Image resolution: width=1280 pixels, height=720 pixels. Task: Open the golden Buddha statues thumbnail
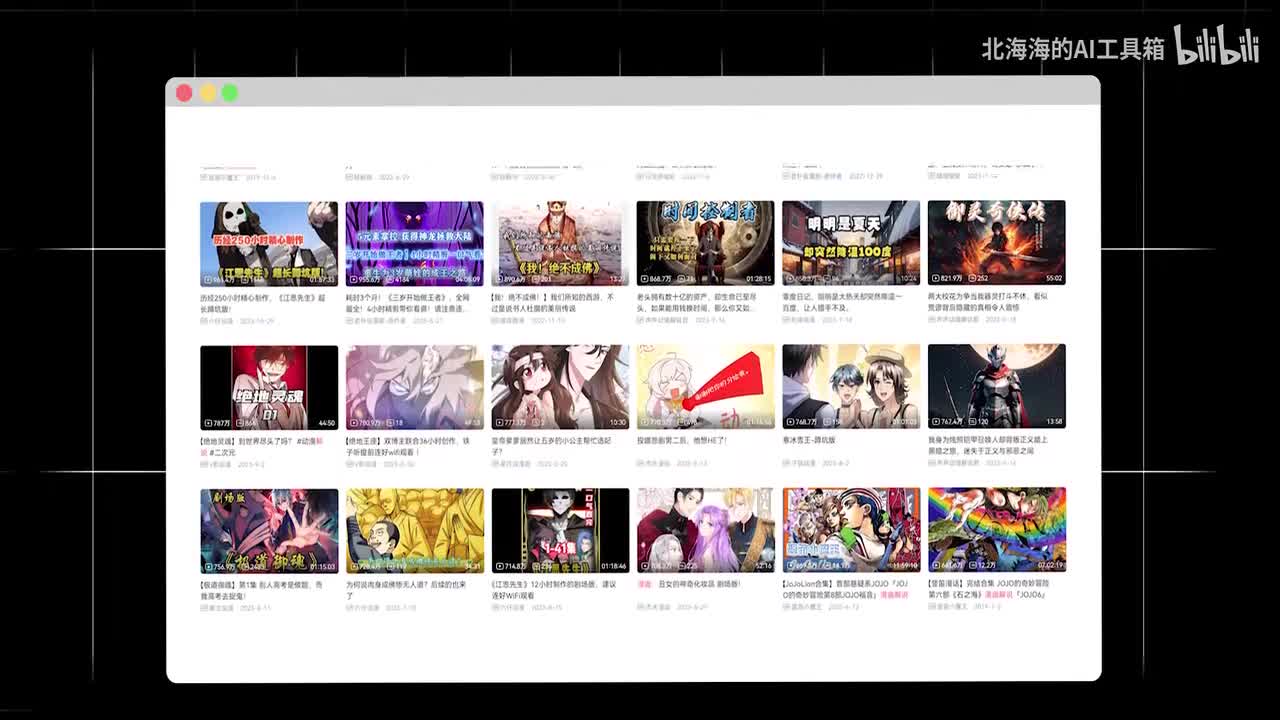414,530
